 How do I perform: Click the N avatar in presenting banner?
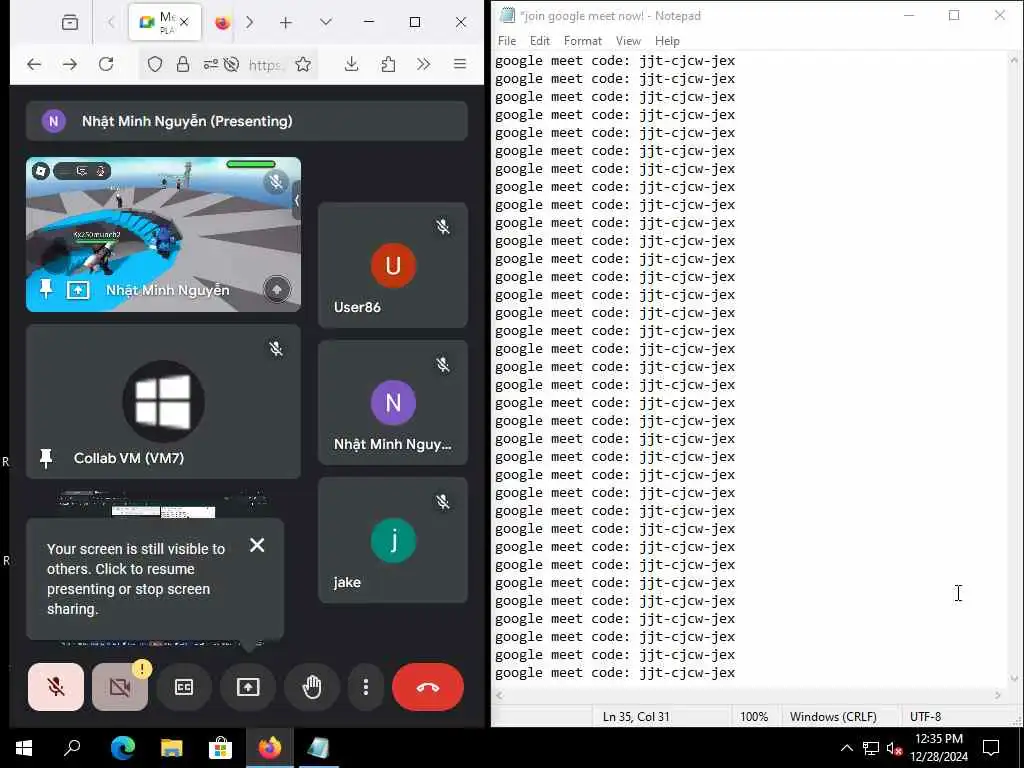coord(54,121)
